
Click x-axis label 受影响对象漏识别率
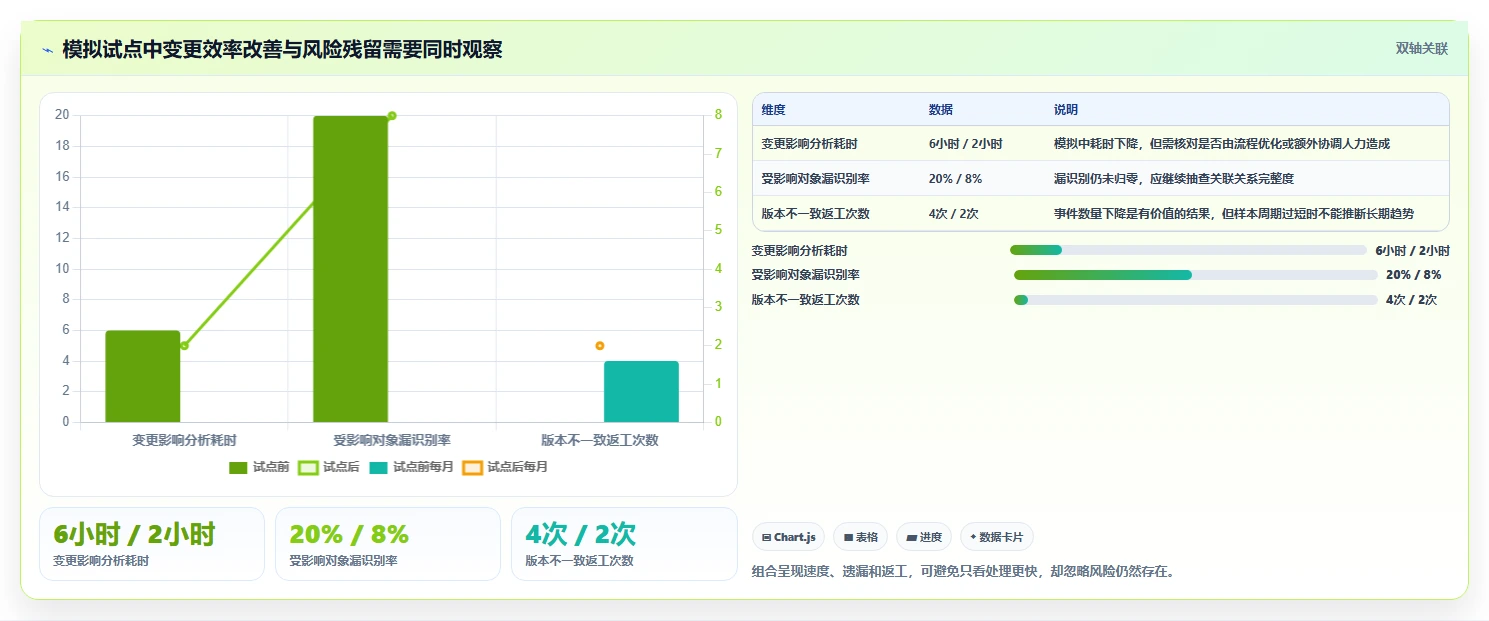[392, 440]
